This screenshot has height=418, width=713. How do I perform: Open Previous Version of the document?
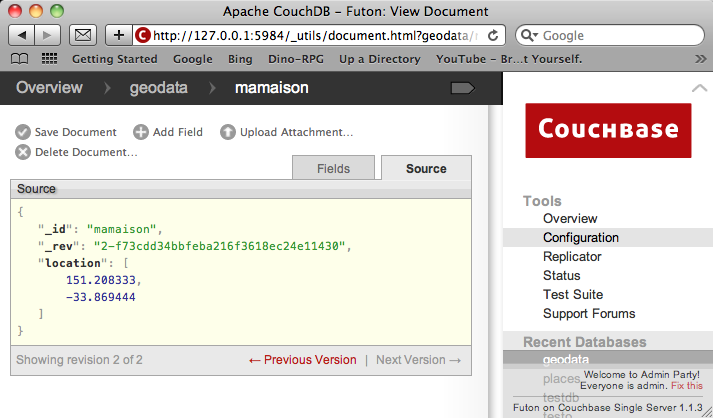coord(302,360)
